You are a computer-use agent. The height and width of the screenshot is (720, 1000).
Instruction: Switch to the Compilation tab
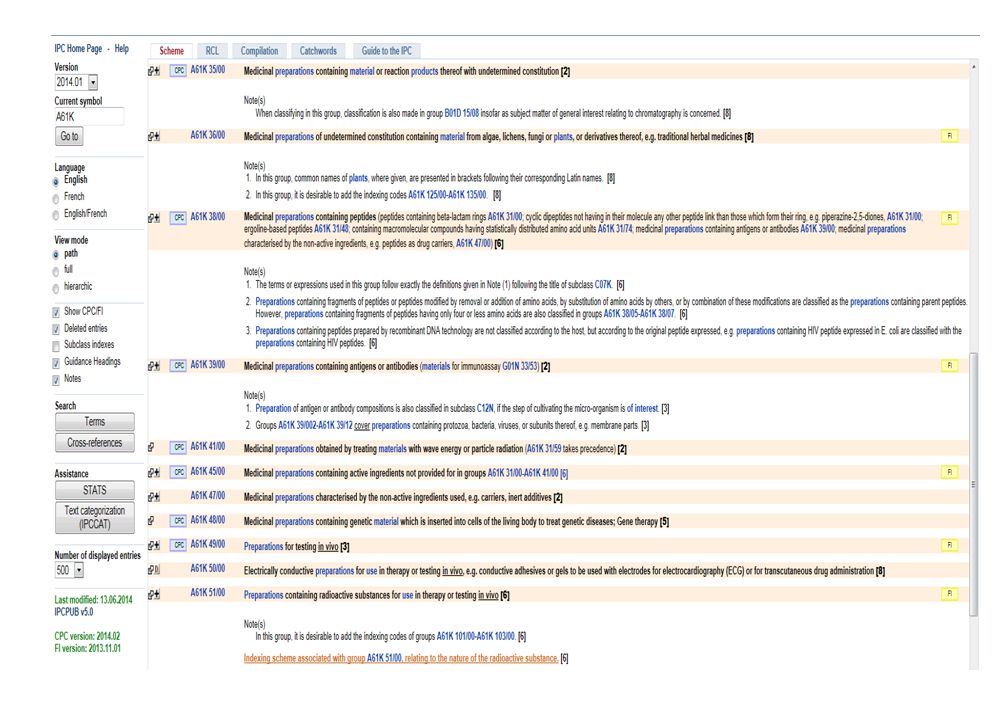click(x=259, y=51)
